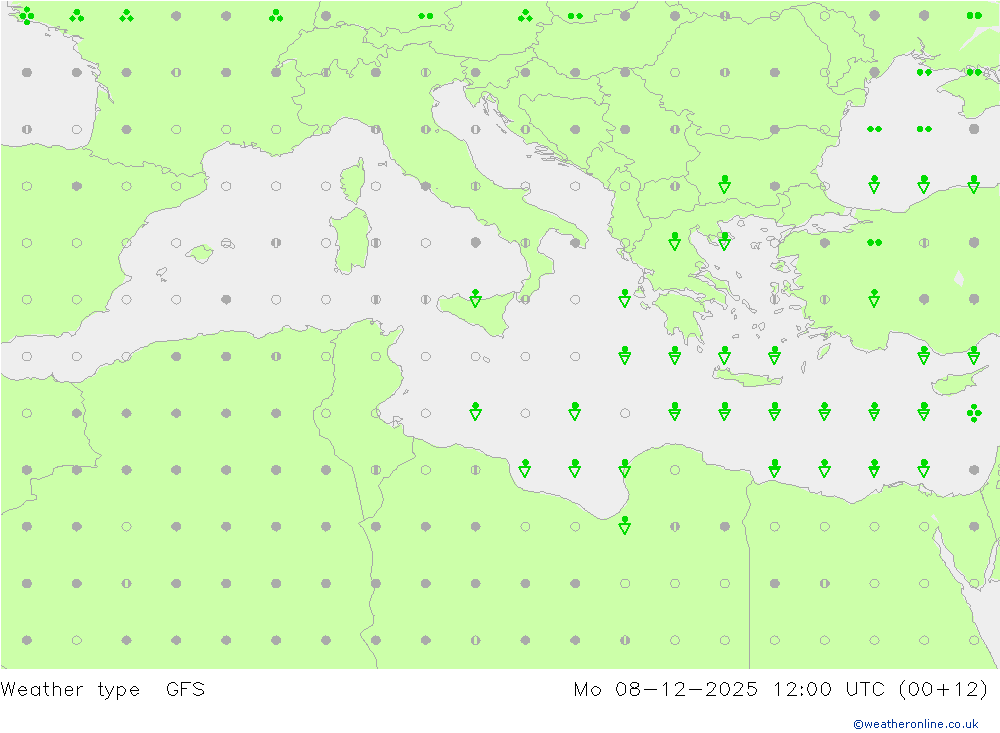This screenshot has height=733, width=1000.
Task: Click the 'GFS' model label
Action: (x=186, y=690)
